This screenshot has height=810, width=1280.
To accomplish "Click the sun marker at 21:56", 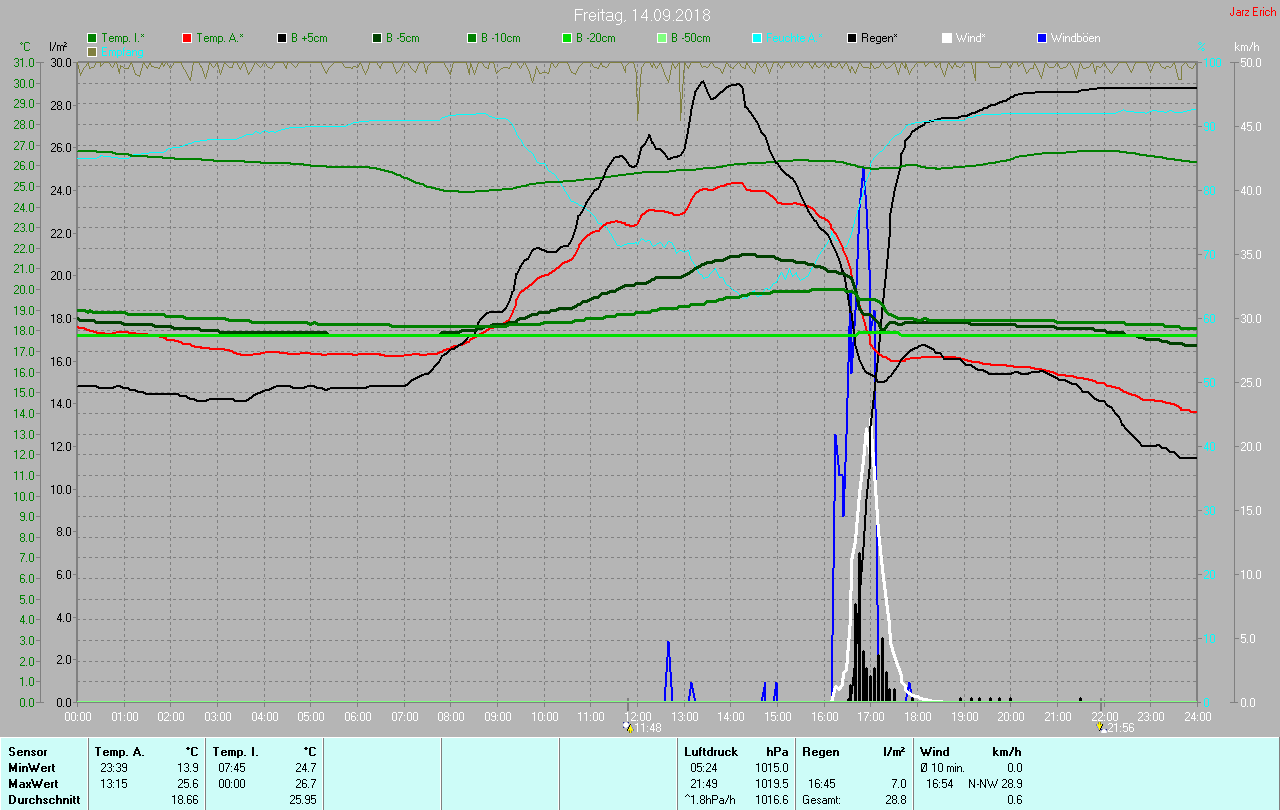I will (x=1101, y=727).
